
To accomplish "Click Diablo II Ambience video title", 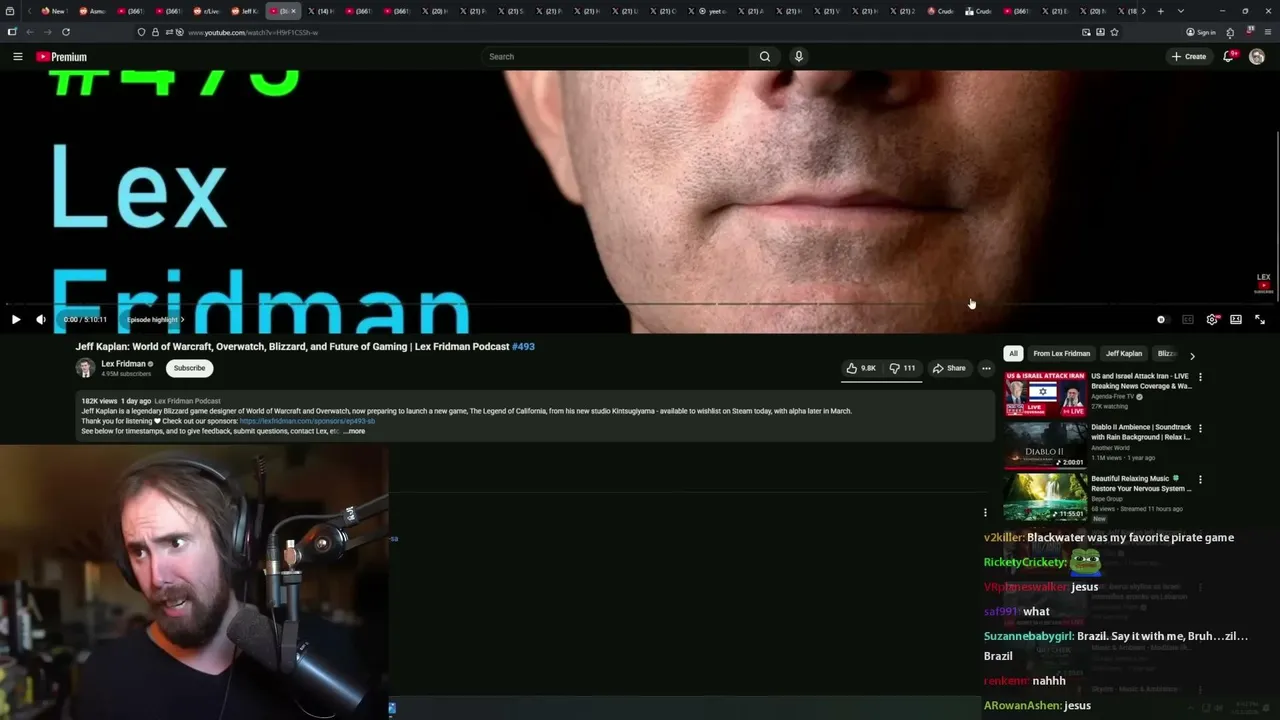I will (x=1141, y=432).
